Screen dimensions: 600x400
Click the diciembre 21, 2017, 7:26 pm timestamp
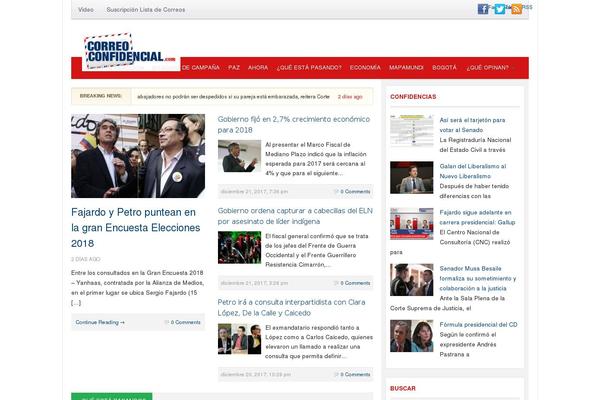tap(254, 191)
